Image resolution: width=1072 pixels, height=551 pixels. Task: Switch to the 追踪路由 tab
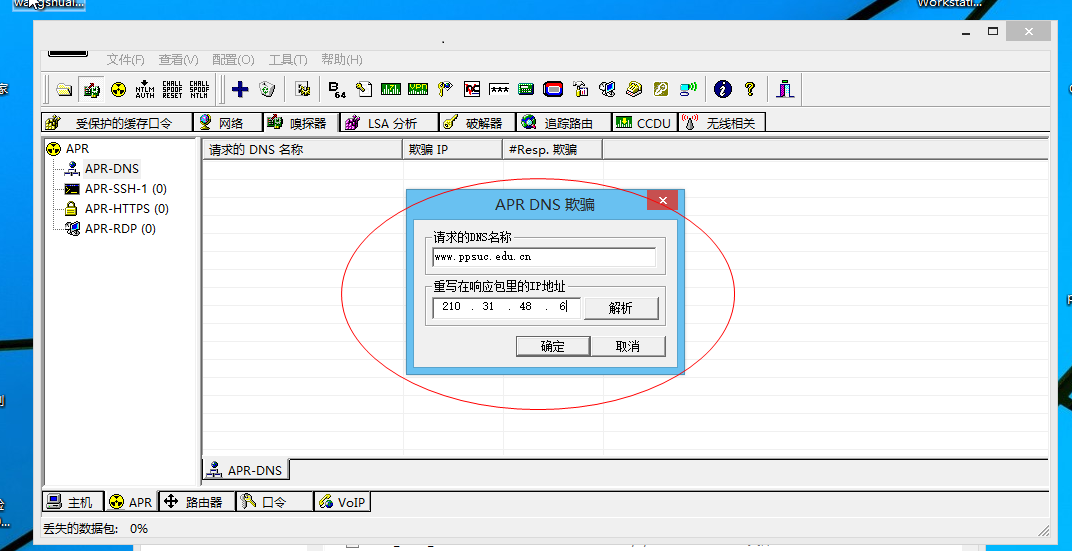[x=564, y=123]
